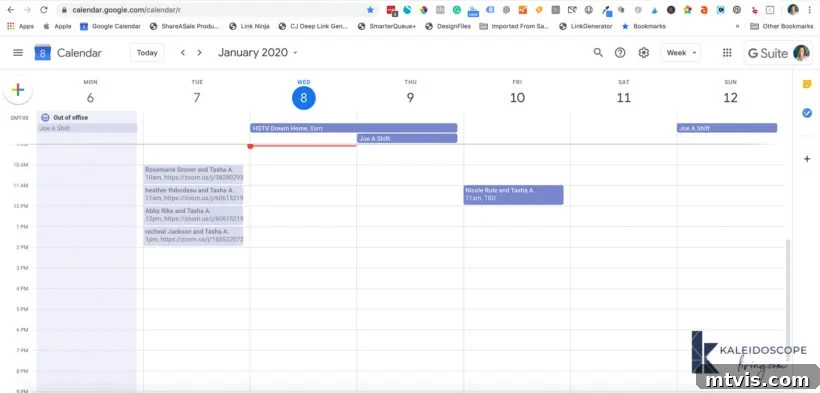Image resolution: width=820 pixels, height=393 pixels.
Task: Click the Create event plus button
Action: (18, 90)
